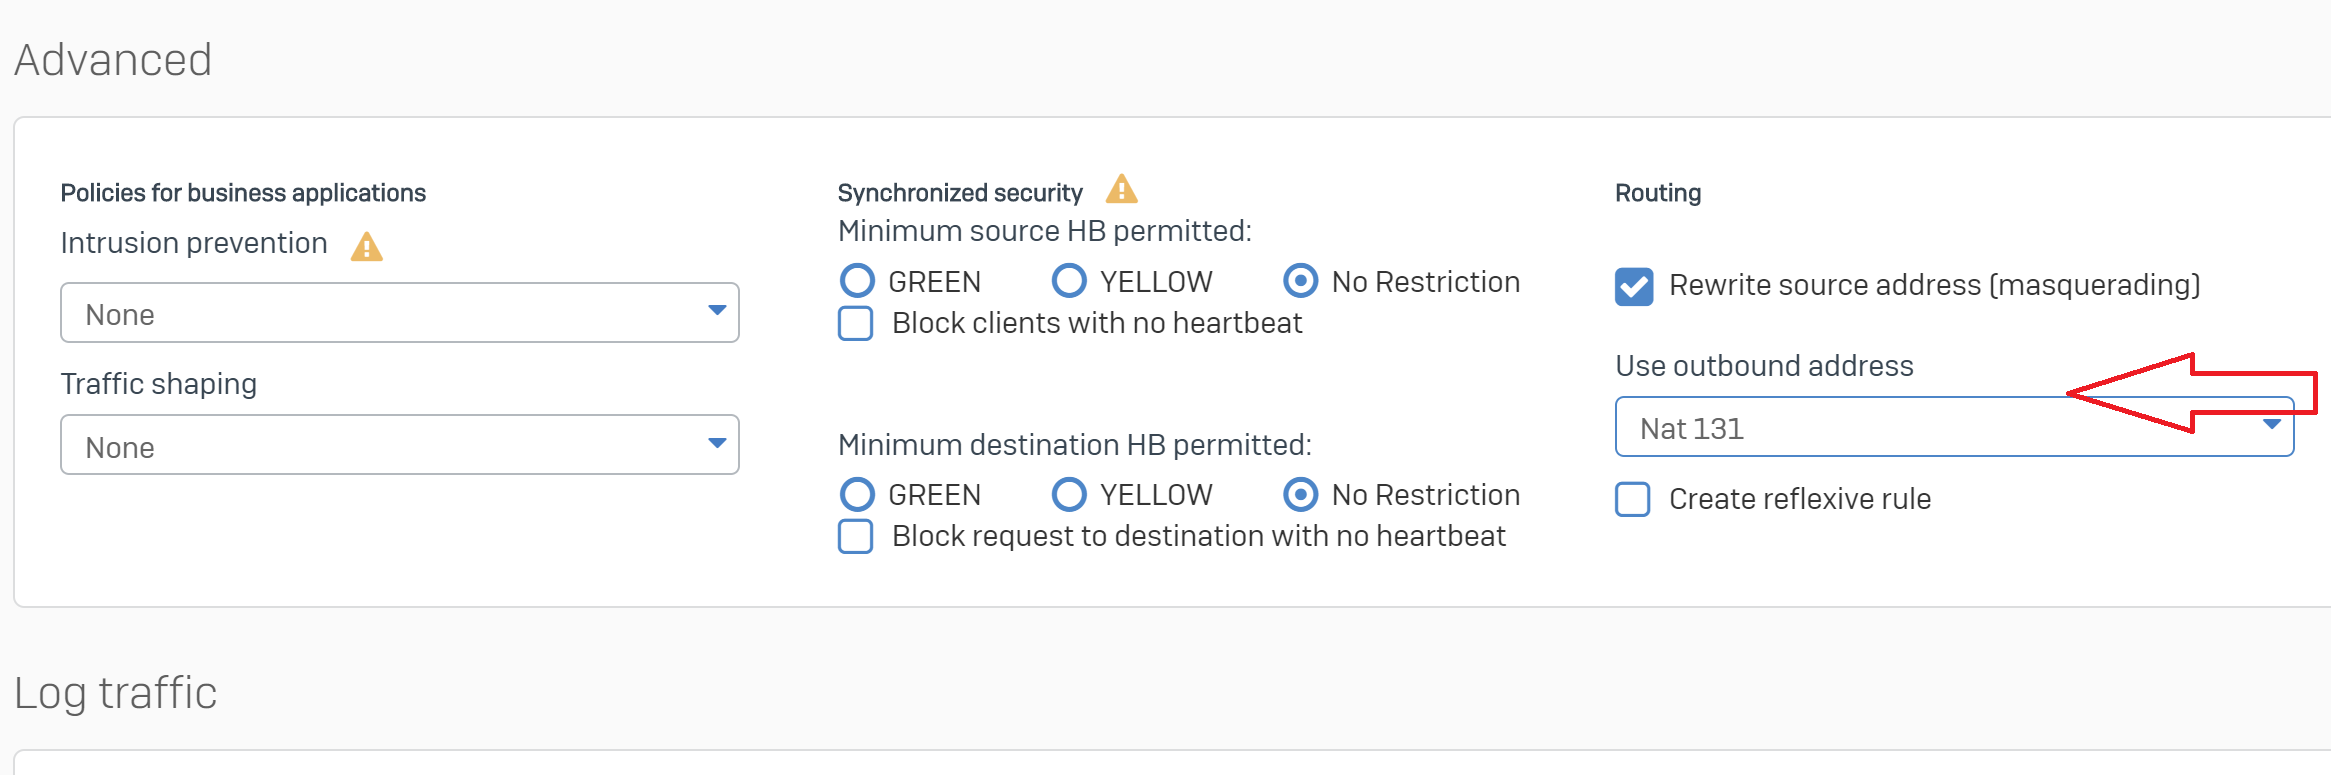Select YELLOW for minimum source HB
The image size is (2331, 775).
(x=1069, y=281)
